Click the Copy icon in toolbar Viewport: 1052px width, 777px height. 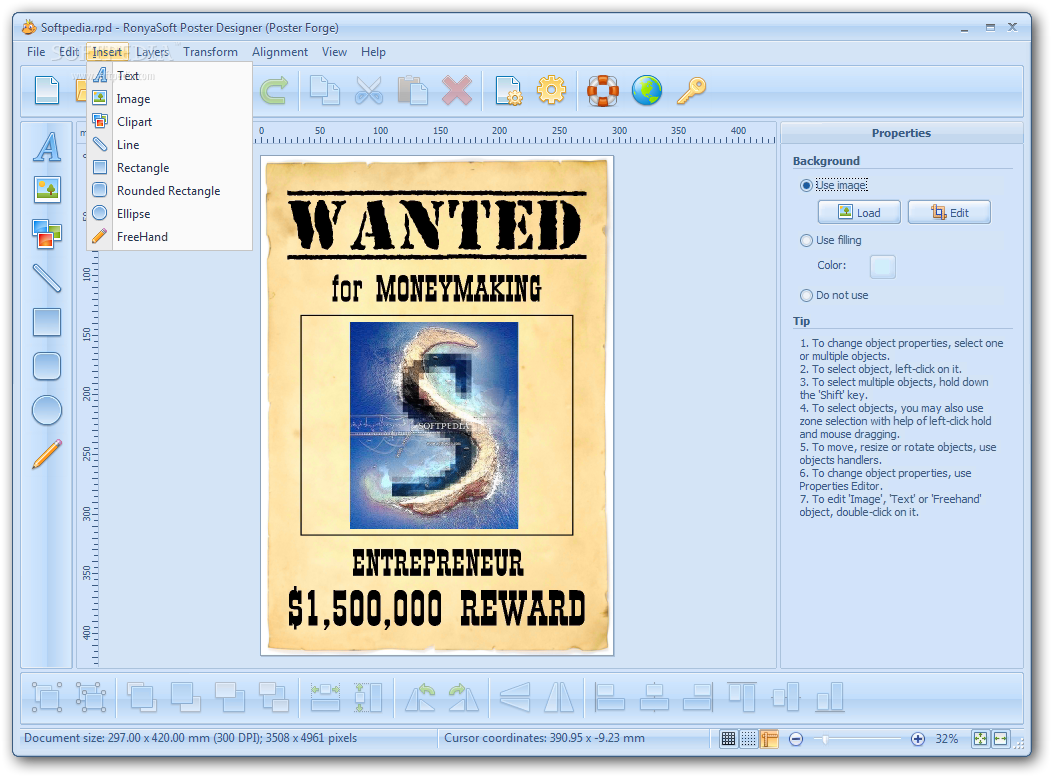coord(324,91)
